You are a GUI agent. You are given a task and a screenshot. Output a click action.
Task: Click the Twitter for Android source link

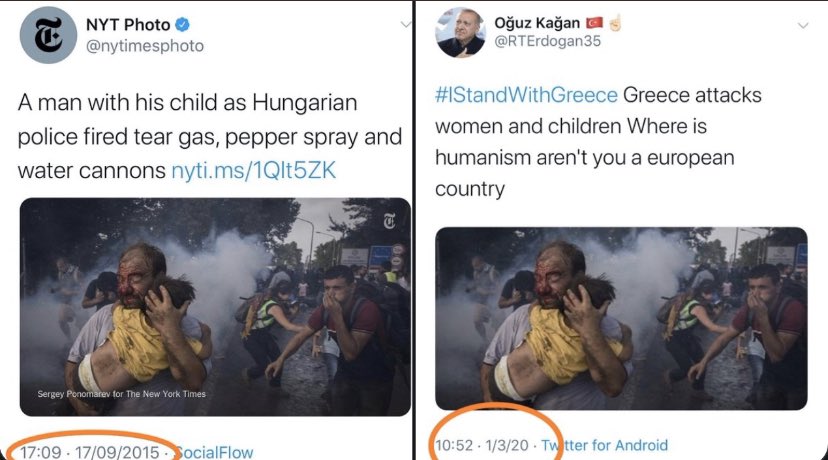(605, 445)
